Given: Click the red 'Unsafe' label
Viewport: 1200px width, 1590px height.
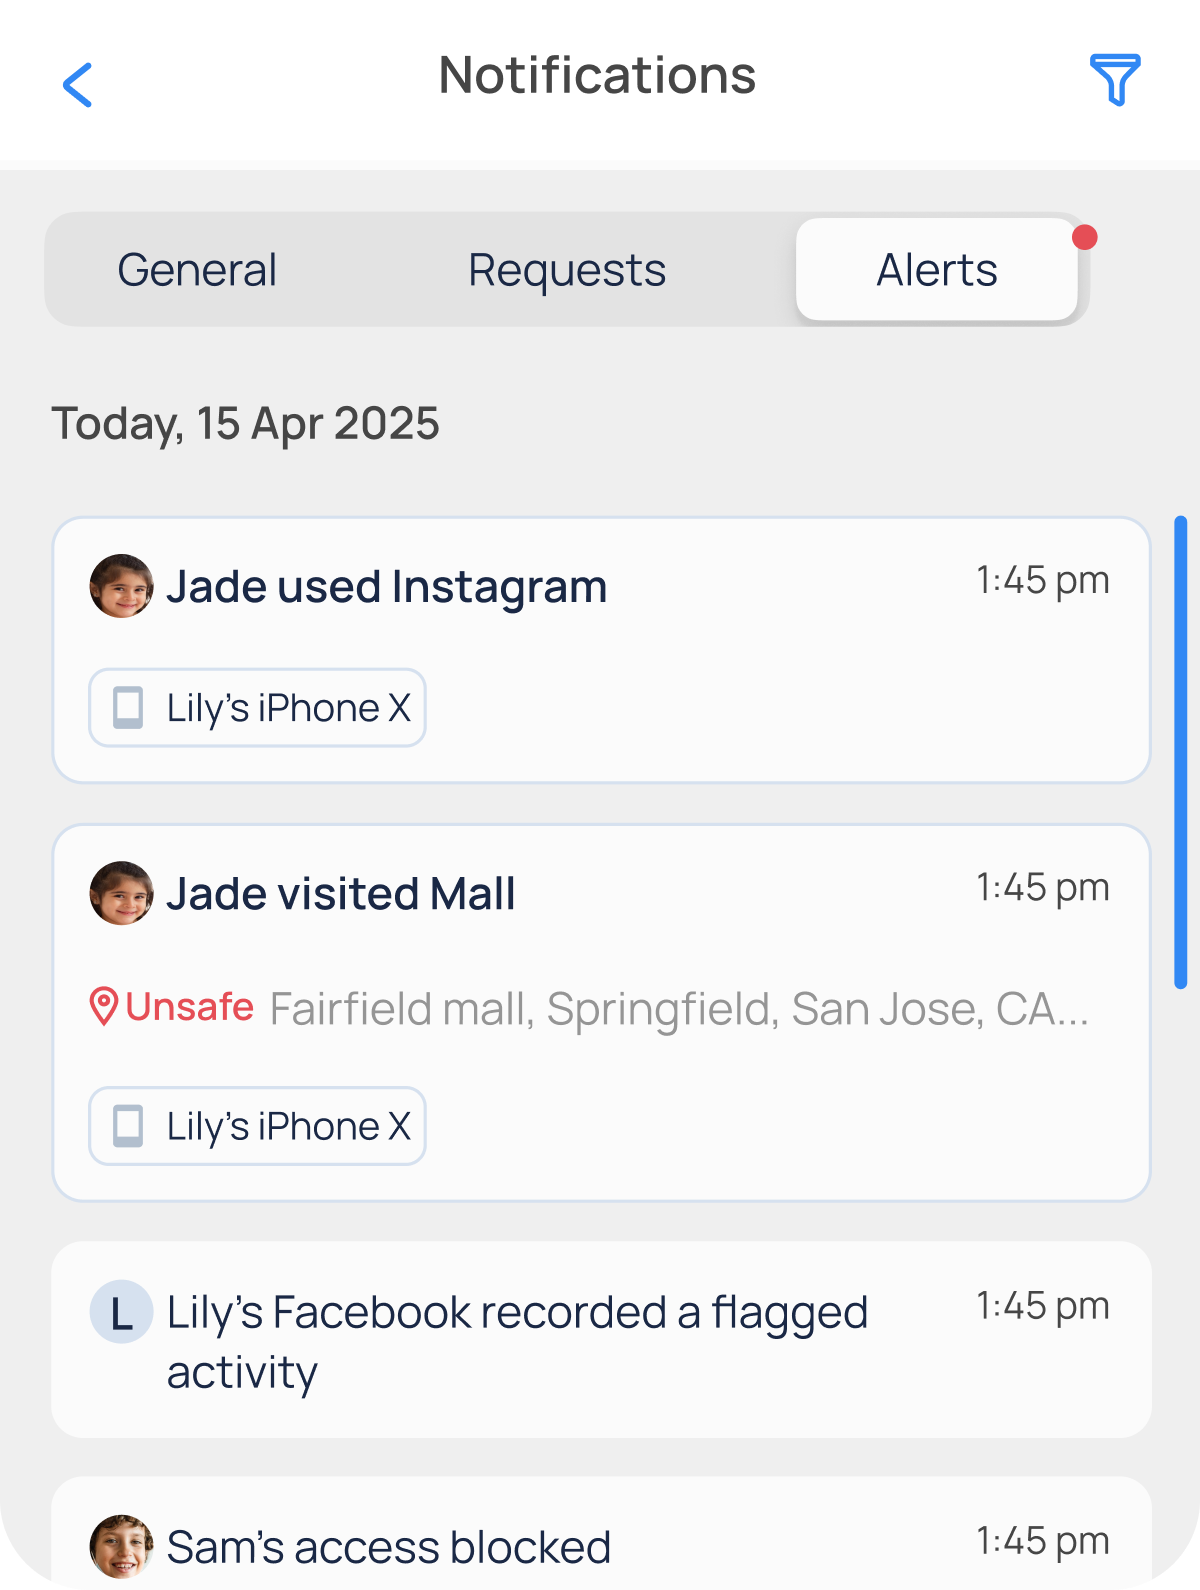Looking at the screenshot, I should point(190,1007).
